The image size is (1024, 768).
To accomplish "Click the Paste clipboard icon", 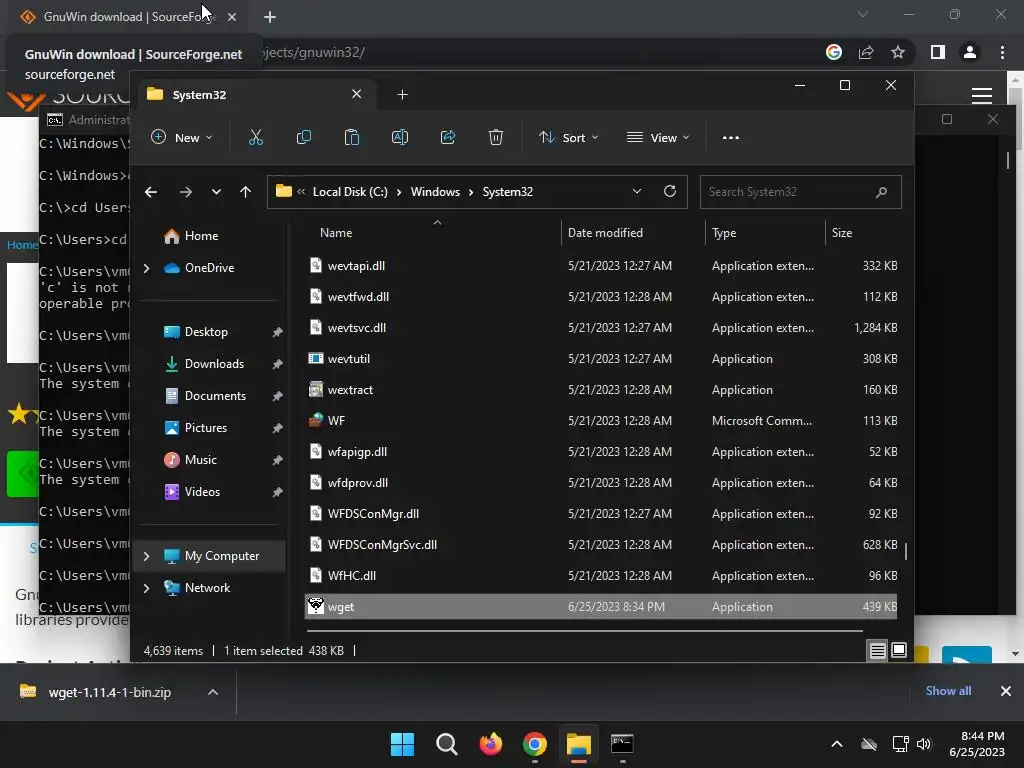I will tap(351, 137).
